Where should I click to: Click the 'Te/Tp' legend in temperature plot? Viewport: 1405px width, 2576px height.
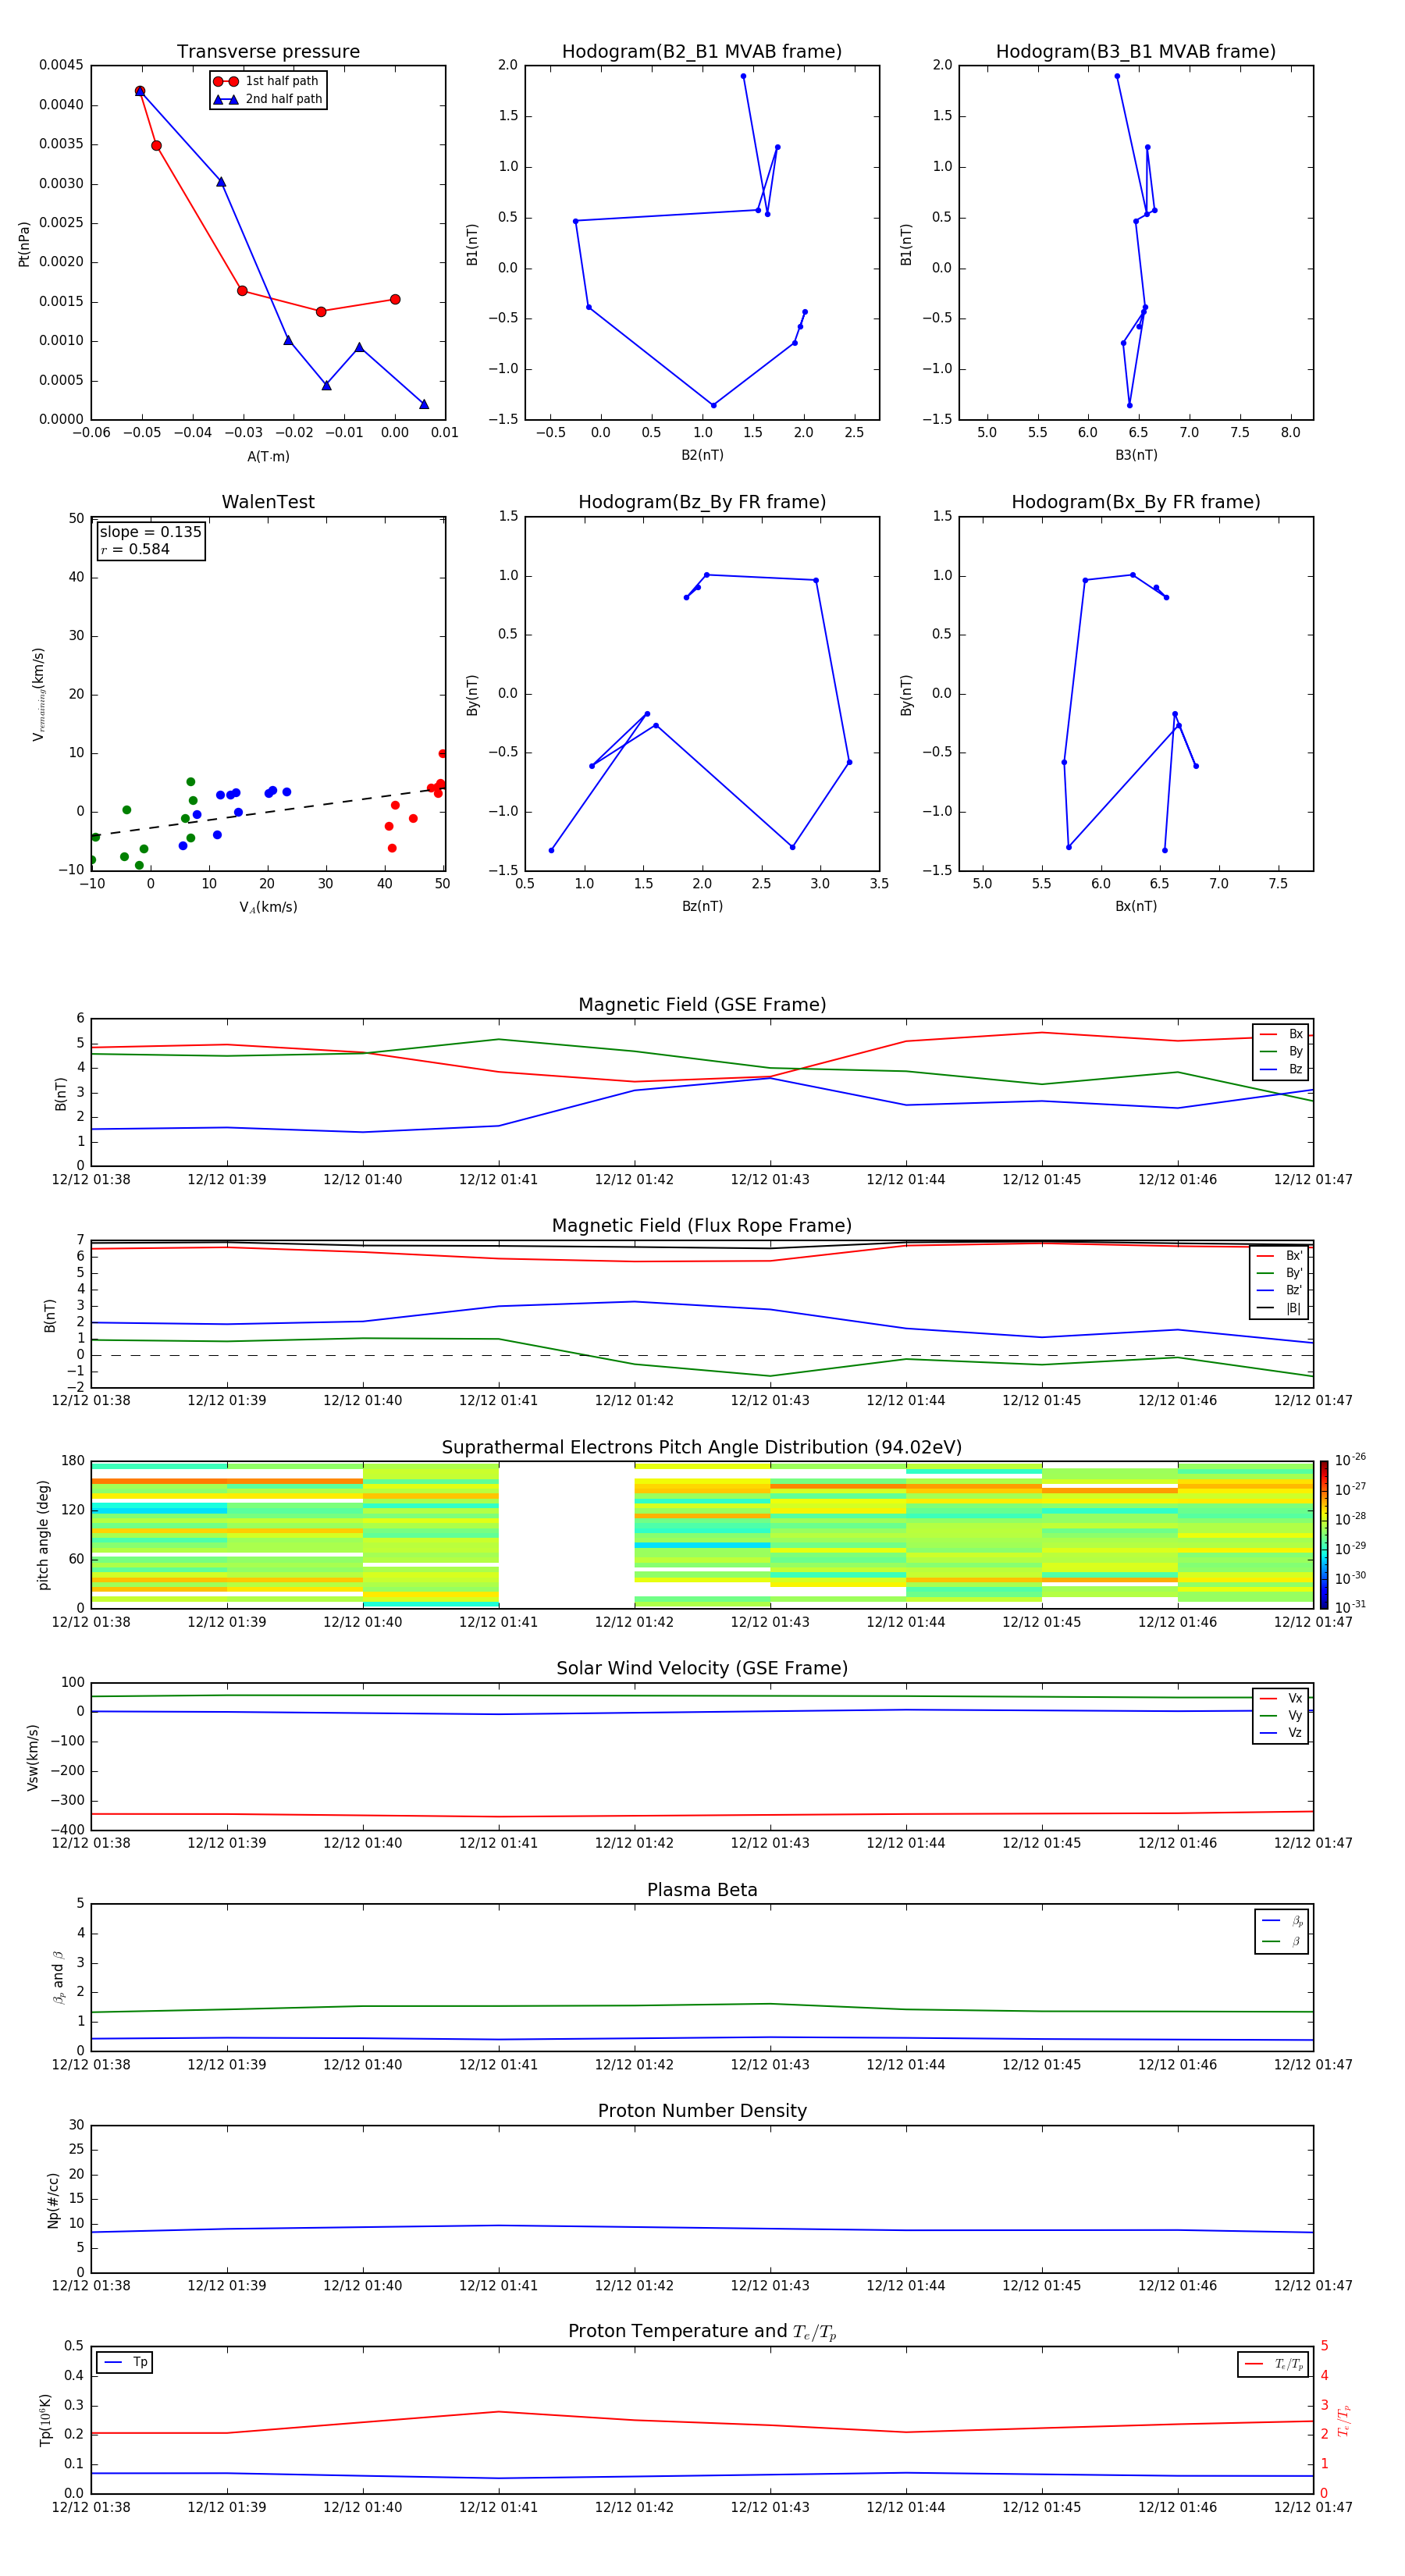tap(1273, 2364)
